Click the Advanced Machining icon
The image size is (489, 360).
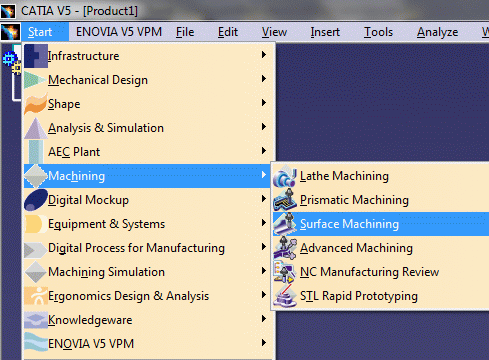click(285, 248)
